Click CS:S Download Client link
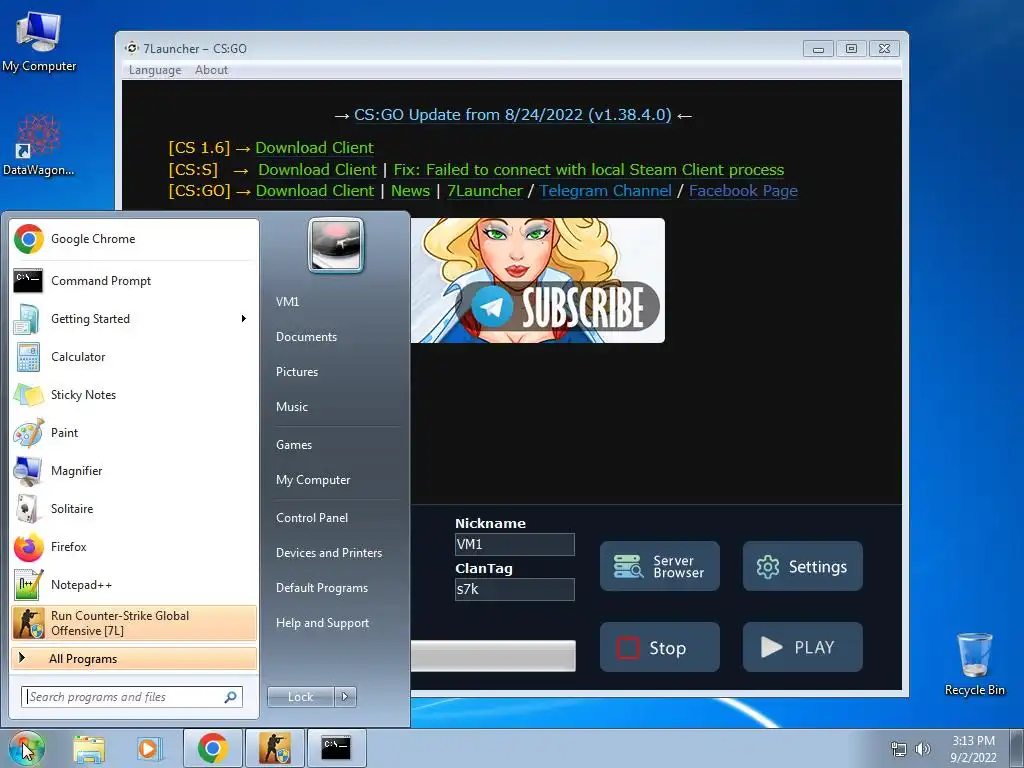 click(317, 170)
